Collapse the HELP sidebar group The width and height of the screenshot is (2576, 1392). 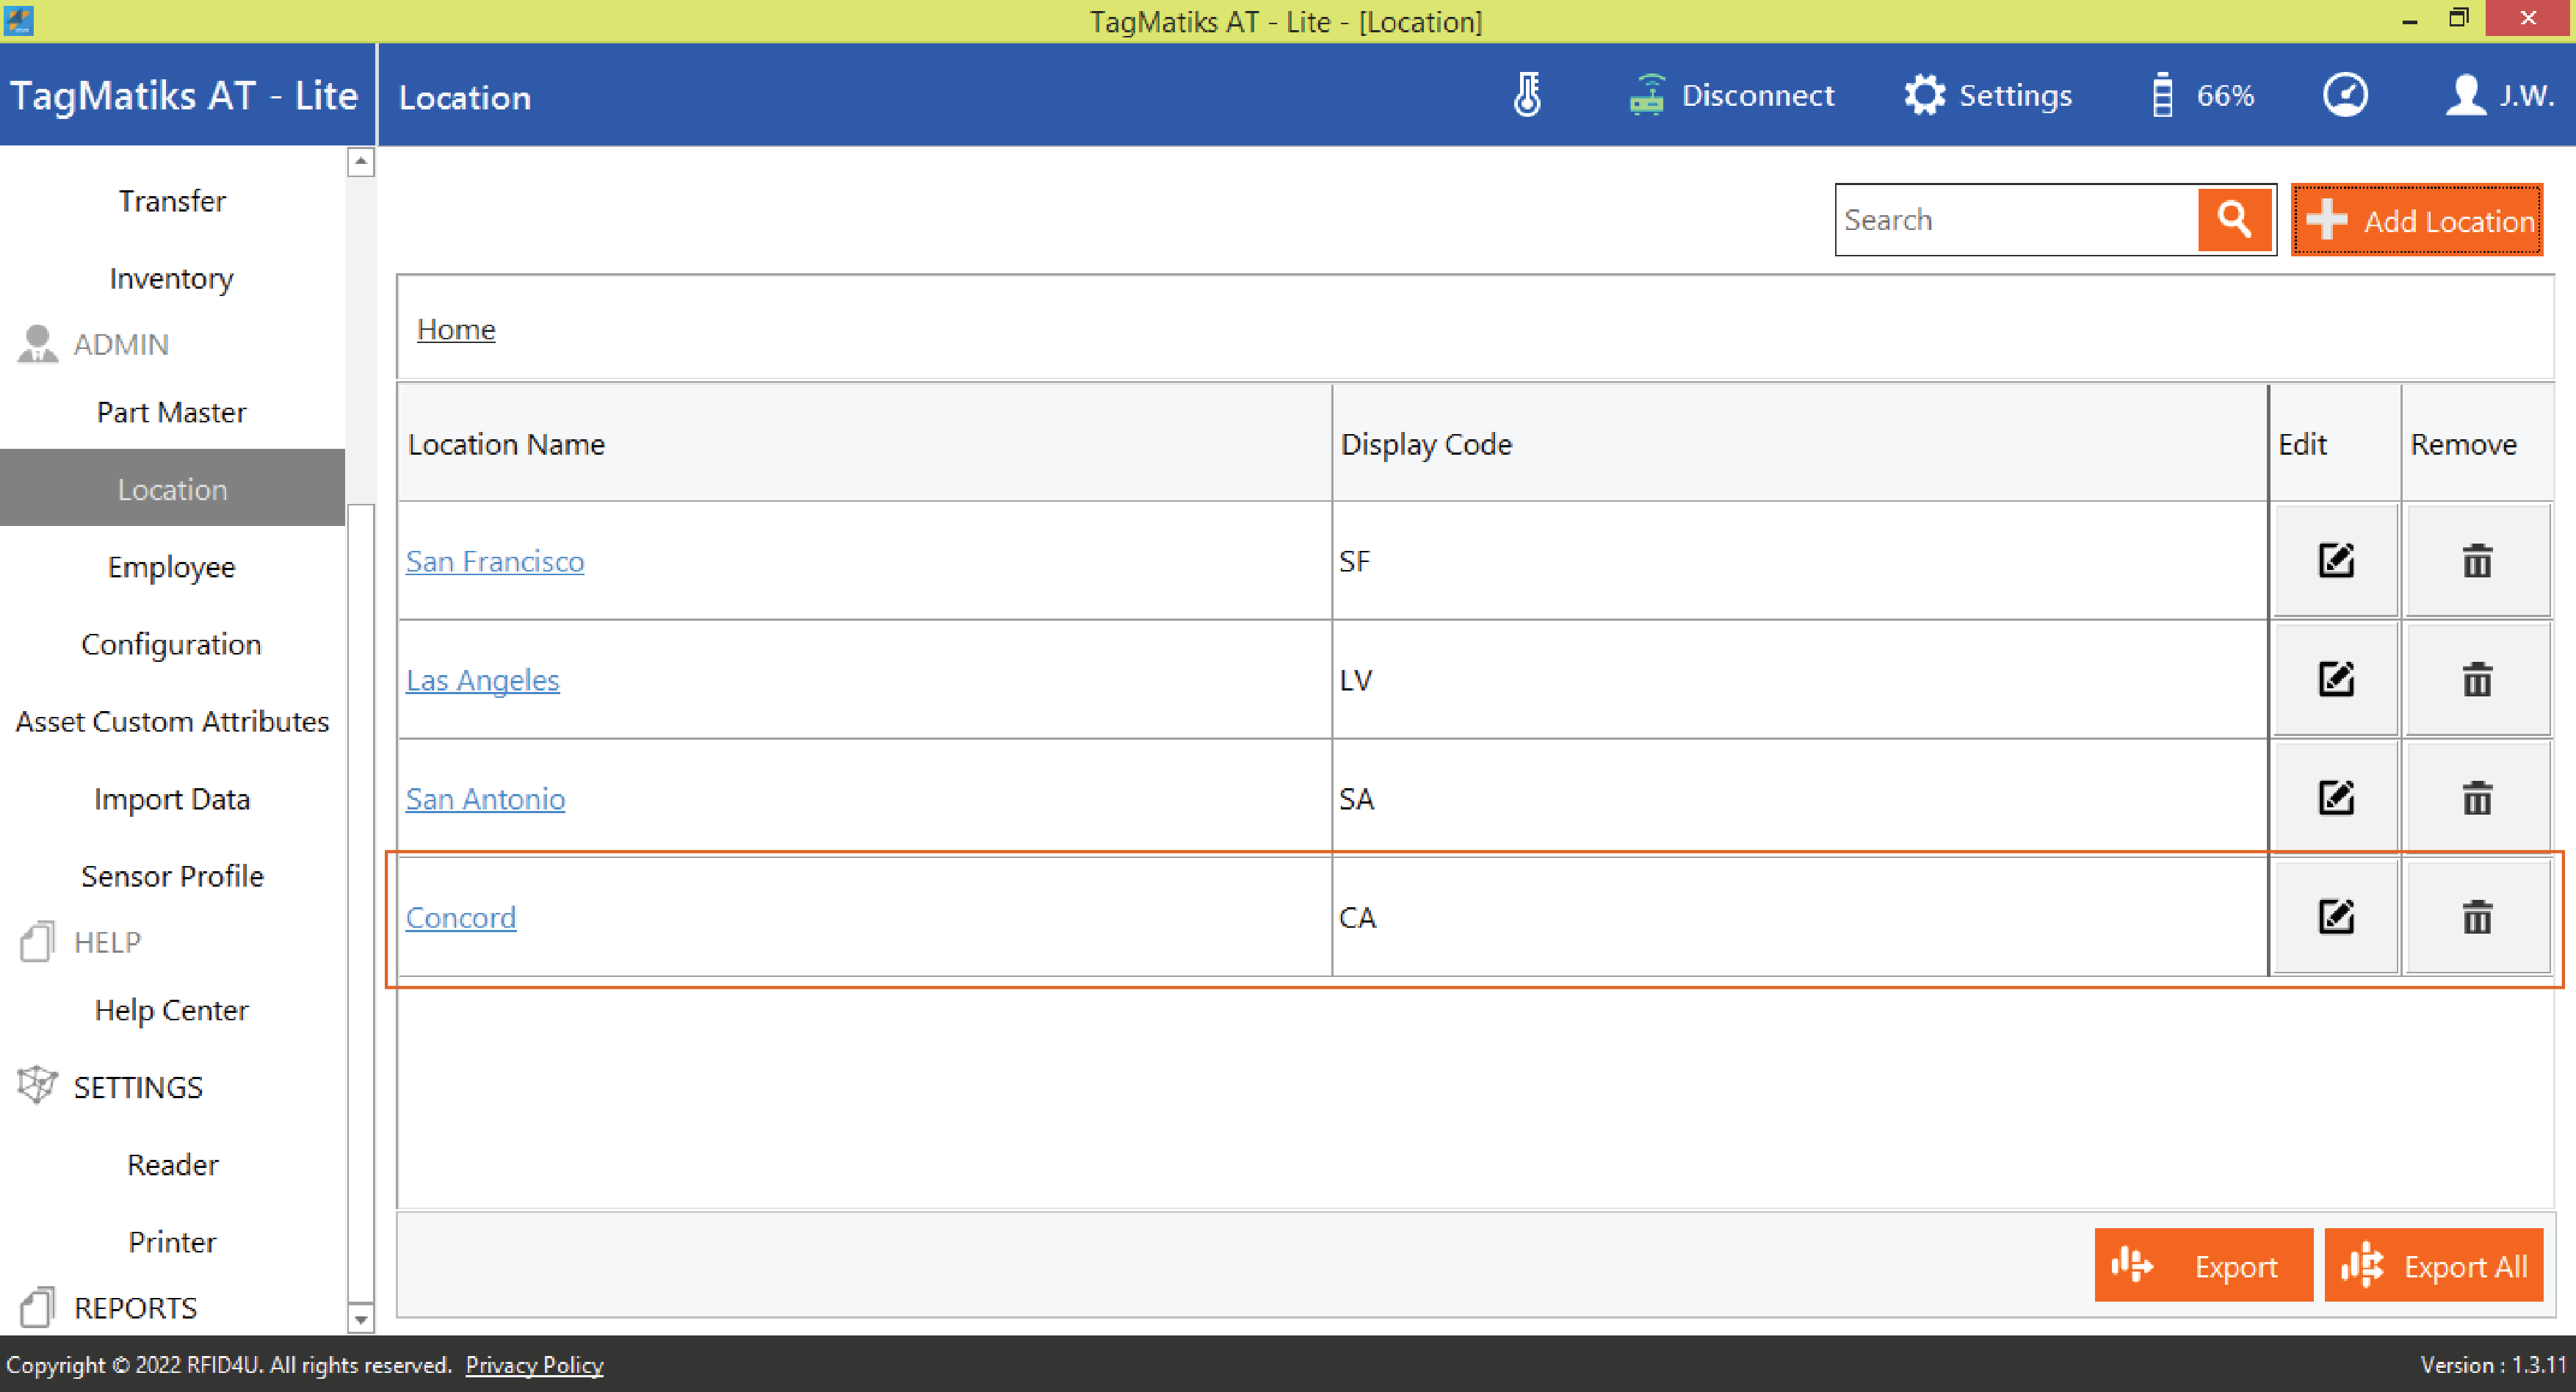[106, 942]
